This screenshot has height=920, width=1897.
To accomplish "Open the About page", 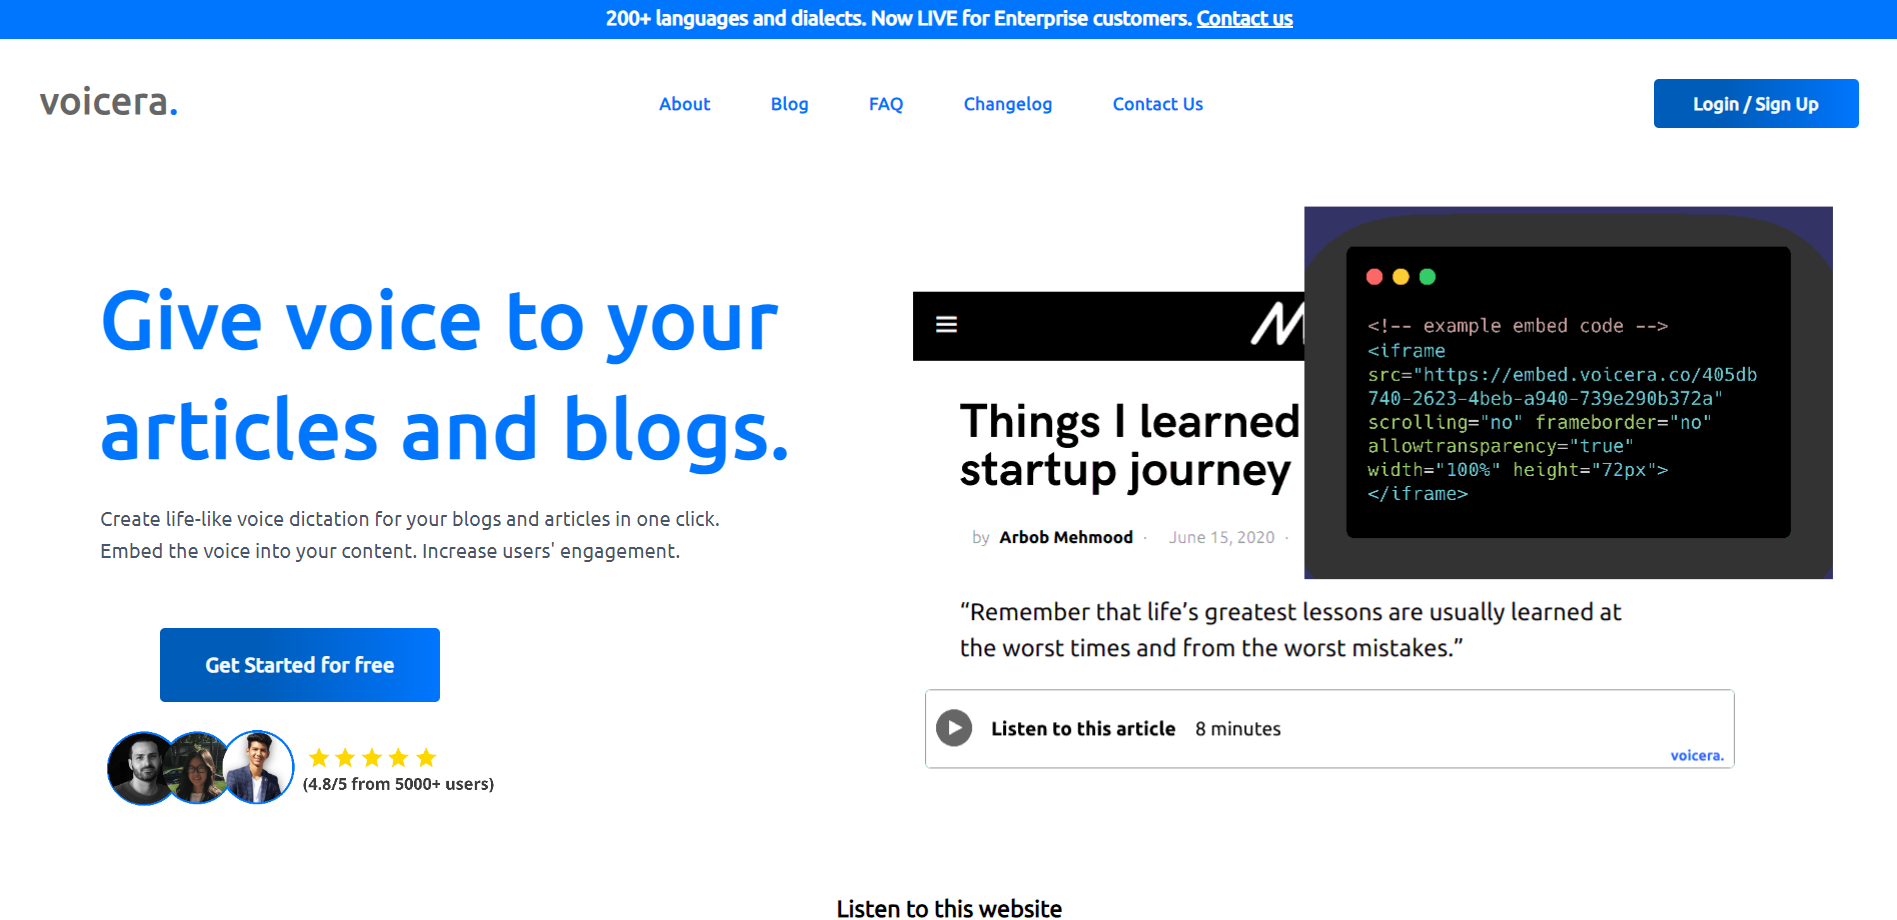I will coord(684,104).
